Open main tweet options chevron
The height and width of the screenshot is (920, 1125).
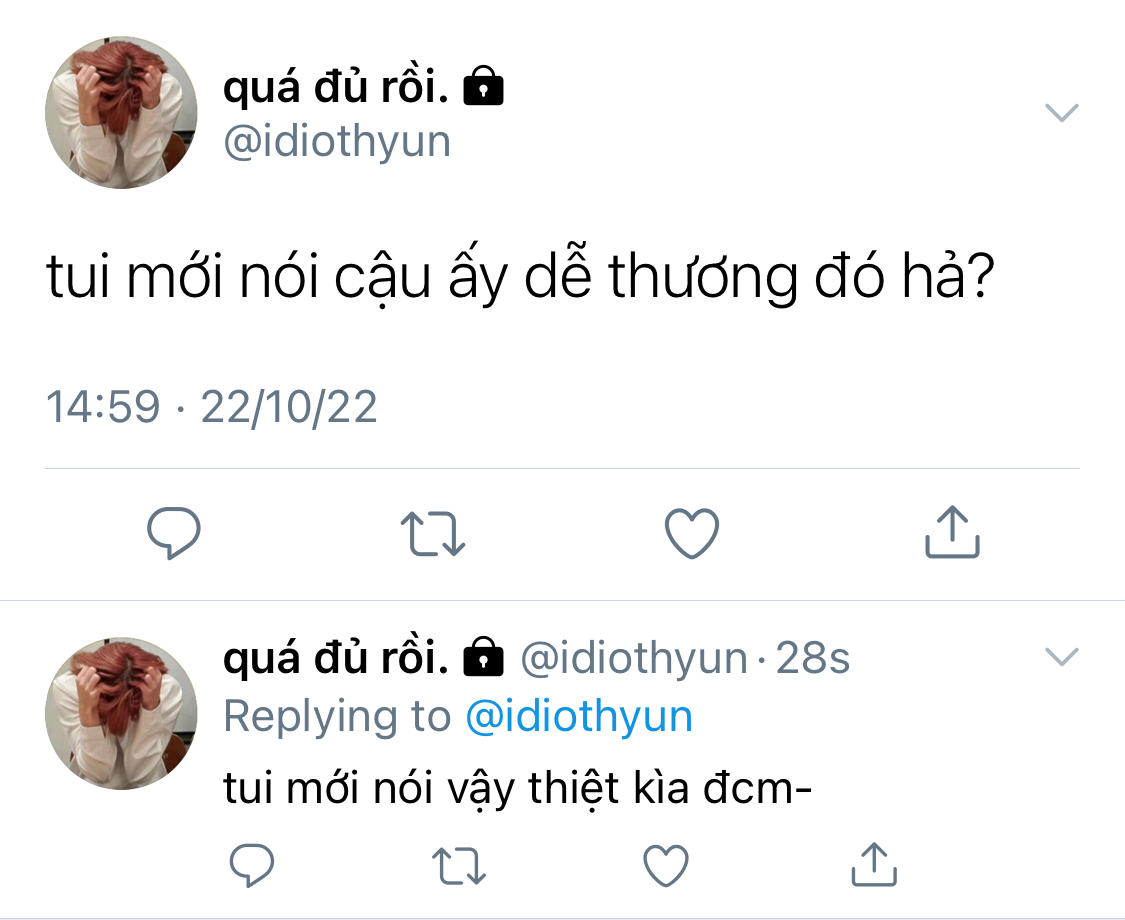pyautogui.click(x=1061, y=112)
